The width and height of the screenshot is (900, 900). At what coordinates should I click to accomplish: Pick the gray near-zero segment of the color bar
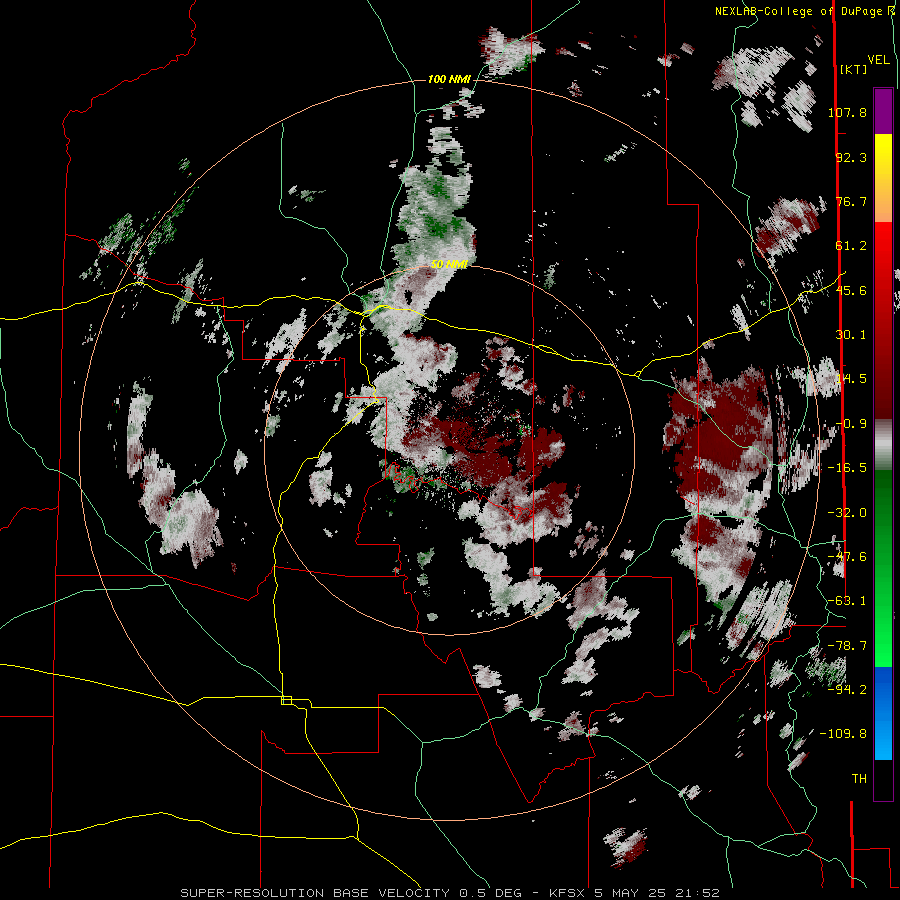[x=883, y=445]
